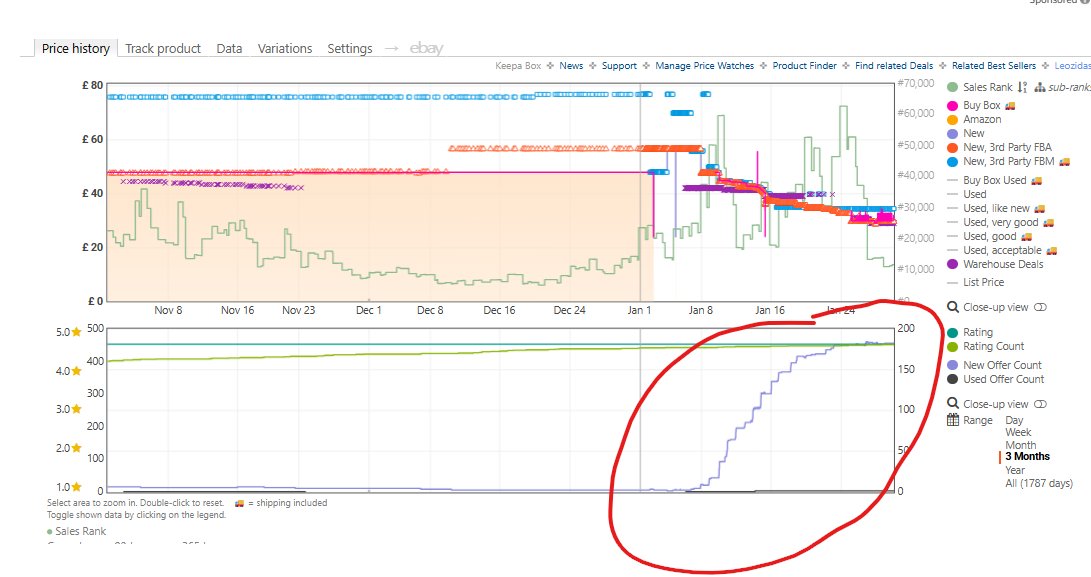
Task: Toggle Amazon orange legend dot
Action: coord(952,120)
